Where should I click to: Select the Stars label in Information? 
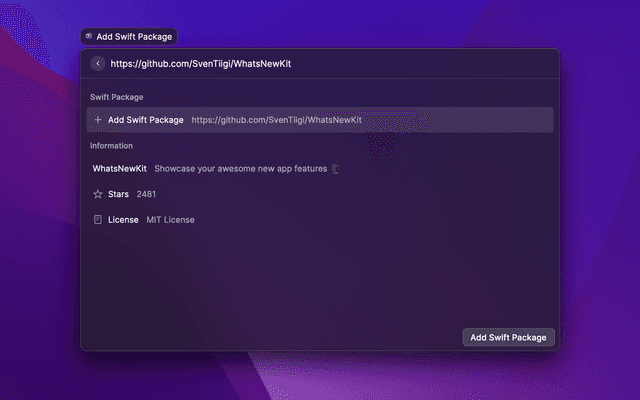118,194
